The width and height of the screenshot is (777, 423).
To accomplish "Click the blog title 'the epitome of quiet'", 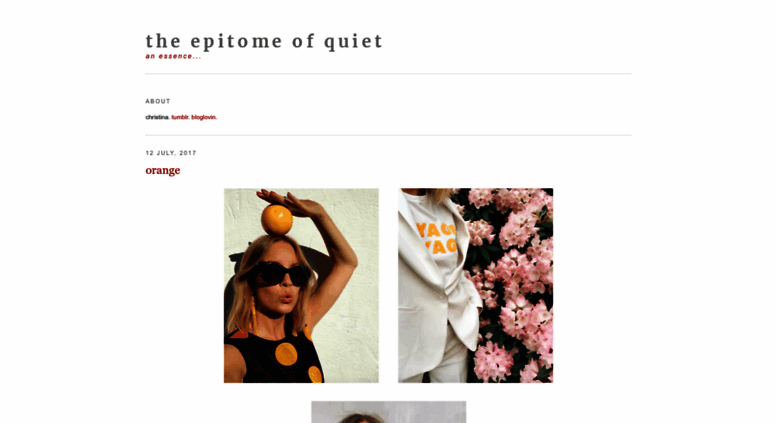I will (x=264, y=41).
